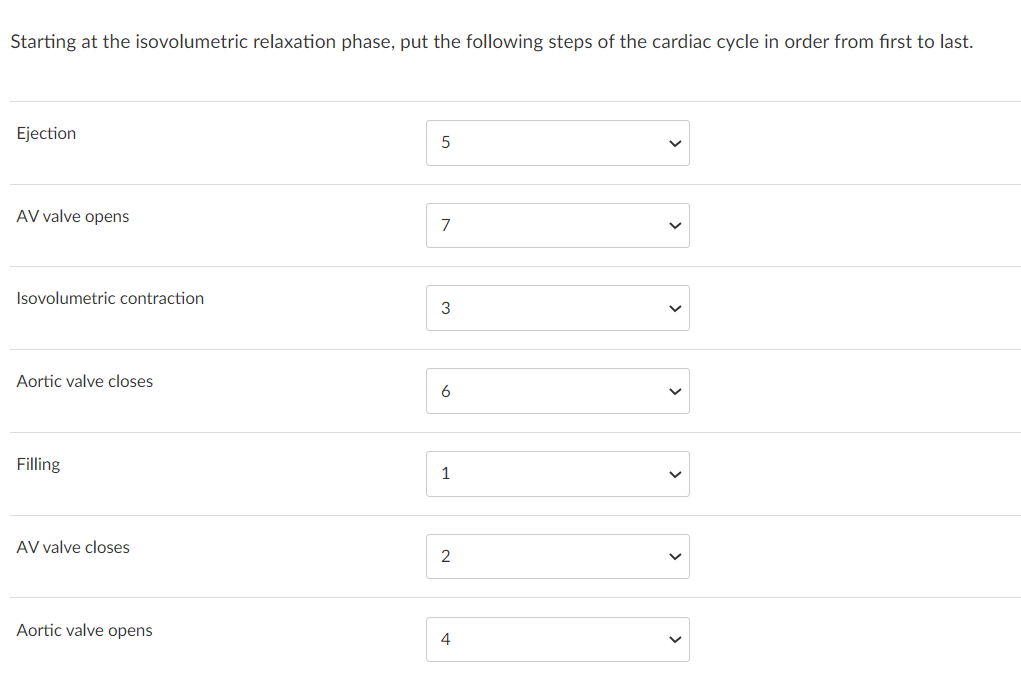Open the dropdown showing 4 for Aortic valve opens
Screen dimensions: 1021x699
557,639
